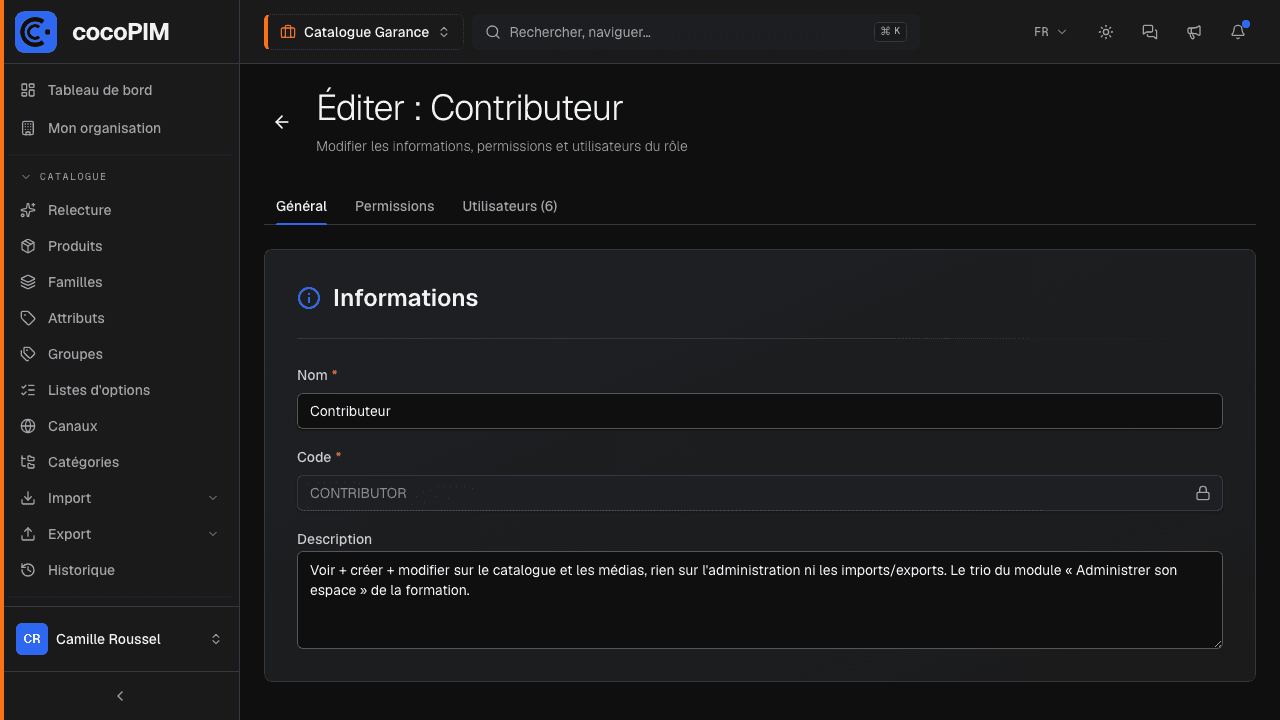Open the chat messages icon

(1150, 32)
